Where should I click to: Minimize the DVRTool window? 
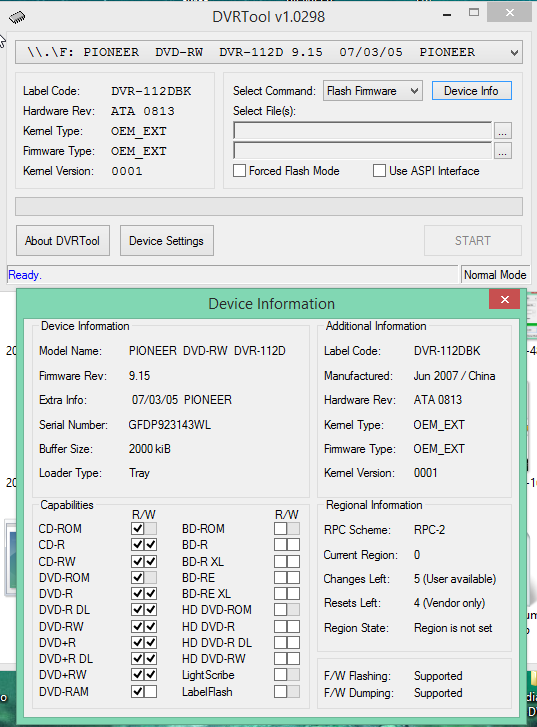[447, 14]
